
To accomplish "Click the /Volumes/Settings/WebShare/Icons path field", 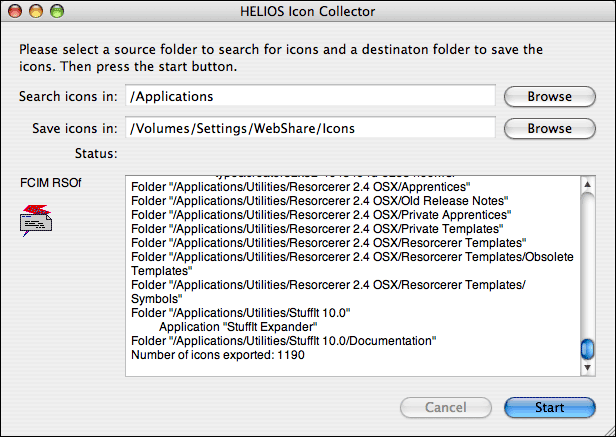I will [x=310, y=128].
